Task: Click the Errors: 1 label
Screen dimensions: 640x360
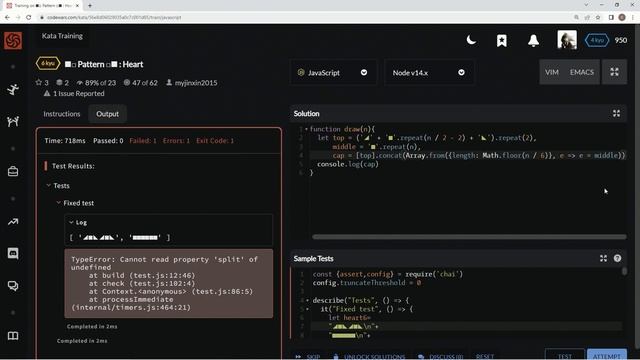Action: pos(176,141)
